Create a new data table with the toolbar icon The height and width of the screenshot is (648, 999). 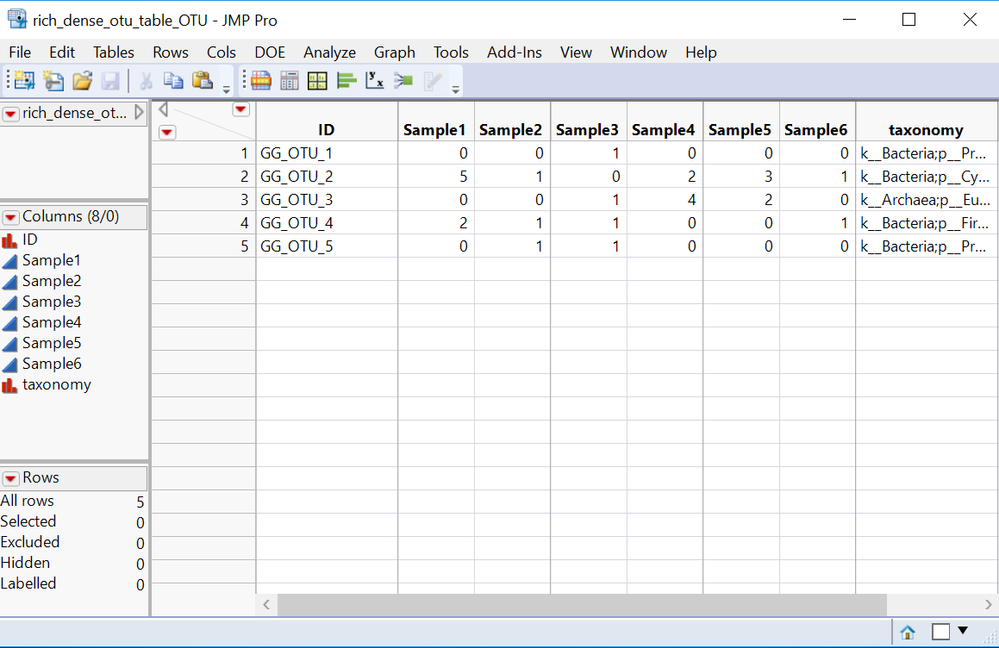25,80
